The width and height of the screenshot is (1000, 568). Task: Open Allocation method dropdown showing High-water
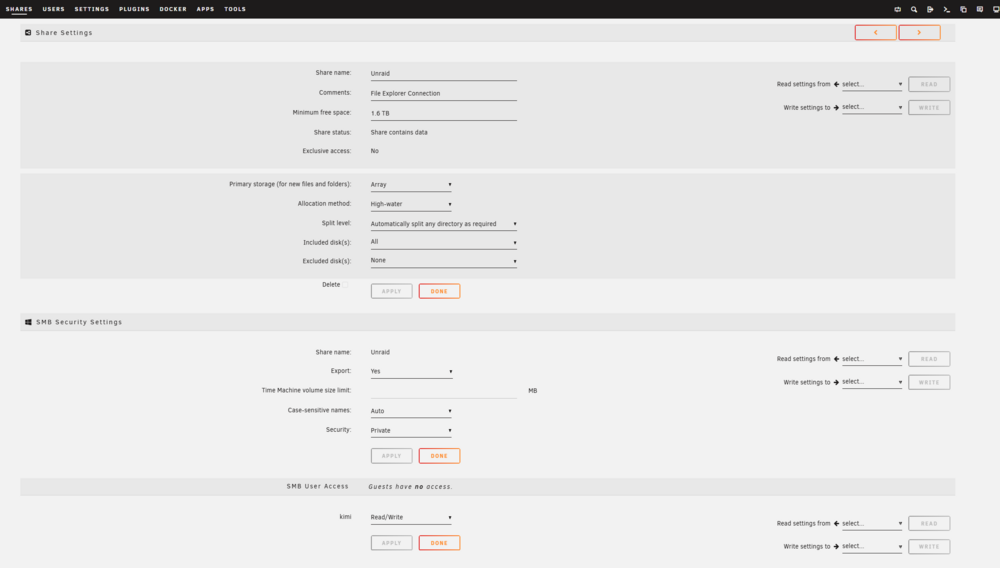click(411, 204)
